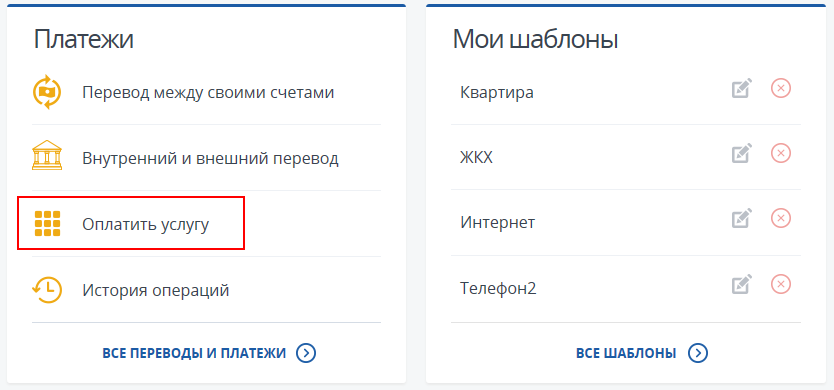Image resolution: width=834 pixels, height=390 pixels.
Task: Click the bank building icon
Action: tap(47, 155)
